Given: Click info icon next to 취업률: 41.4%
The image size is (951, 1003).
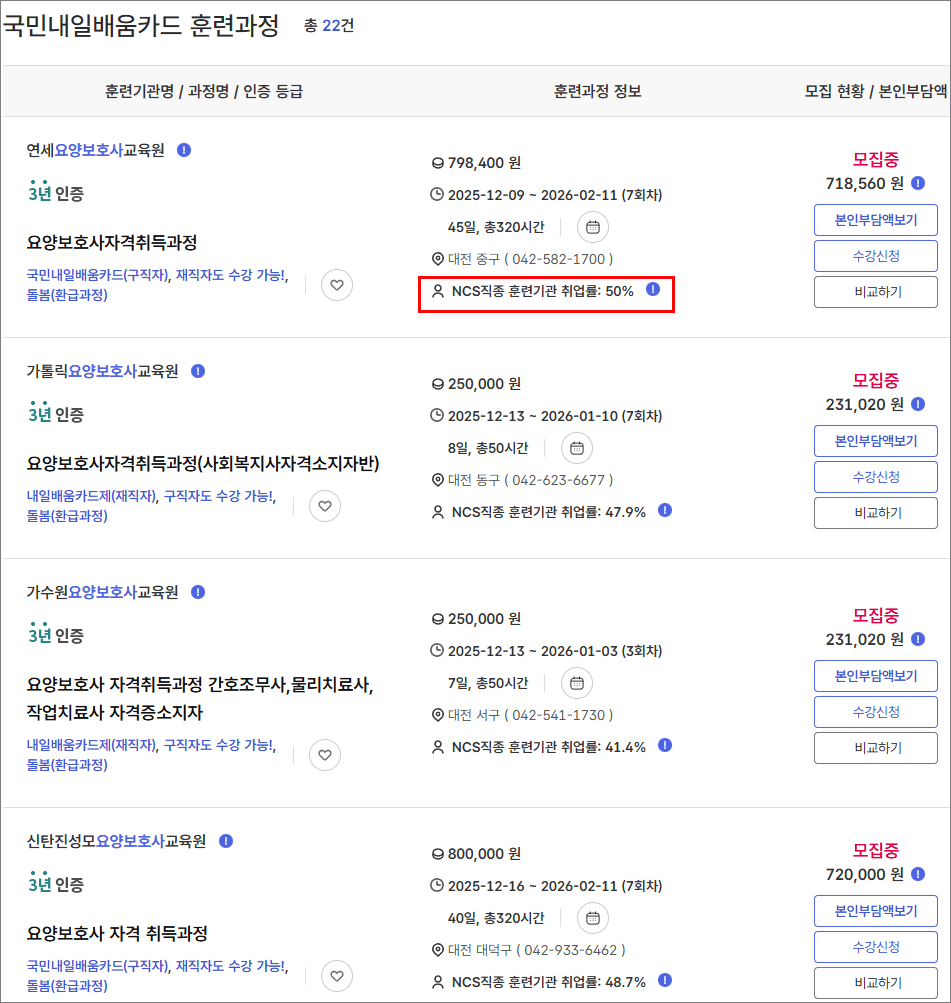Looking at the screenshot, I should 665,745.
